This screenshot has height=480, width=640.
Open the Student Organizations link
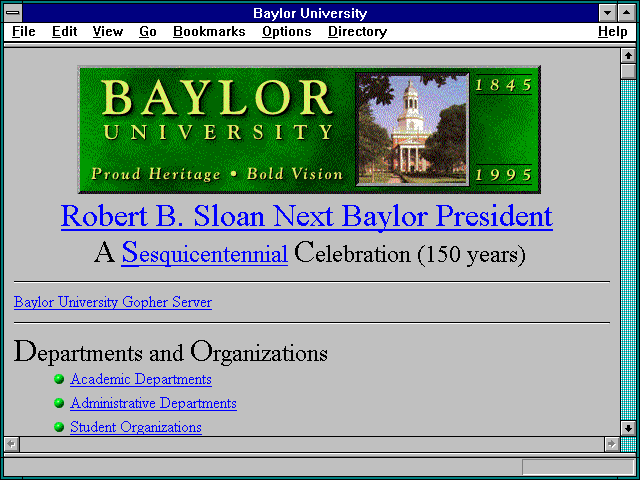pyautogui.click(x=136, y=427)
